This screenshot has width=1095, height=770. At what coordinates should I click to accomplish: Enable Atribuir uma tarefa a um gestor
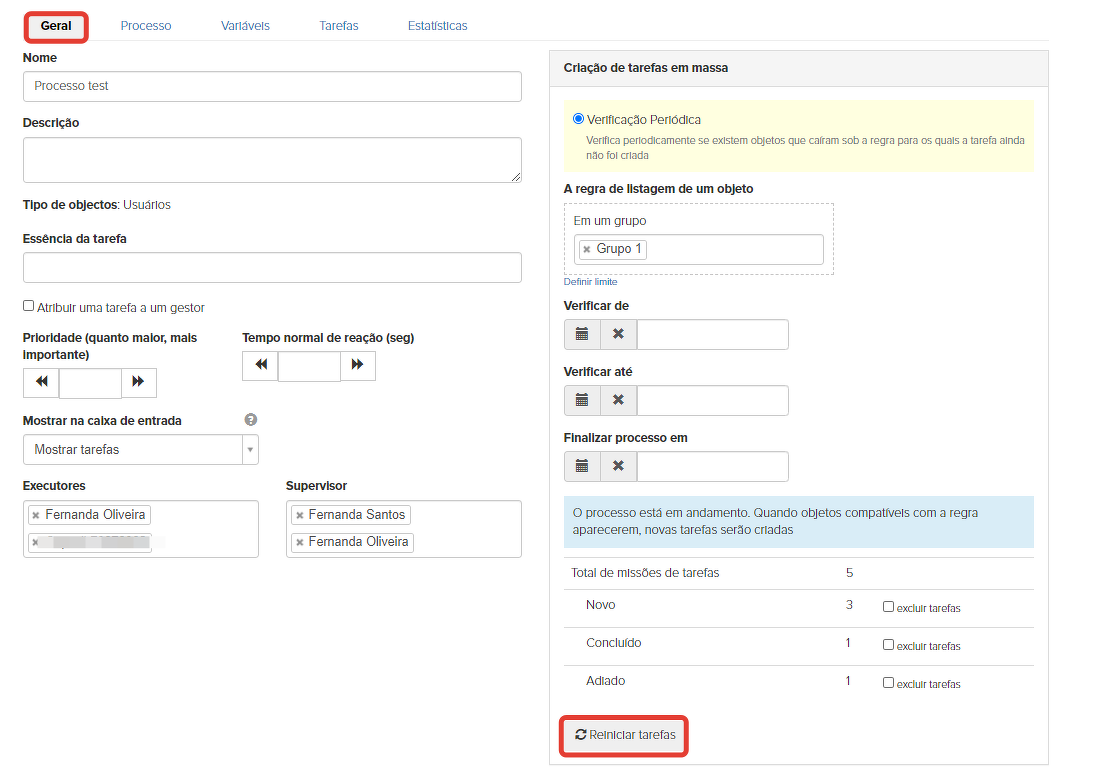[29, 306]
